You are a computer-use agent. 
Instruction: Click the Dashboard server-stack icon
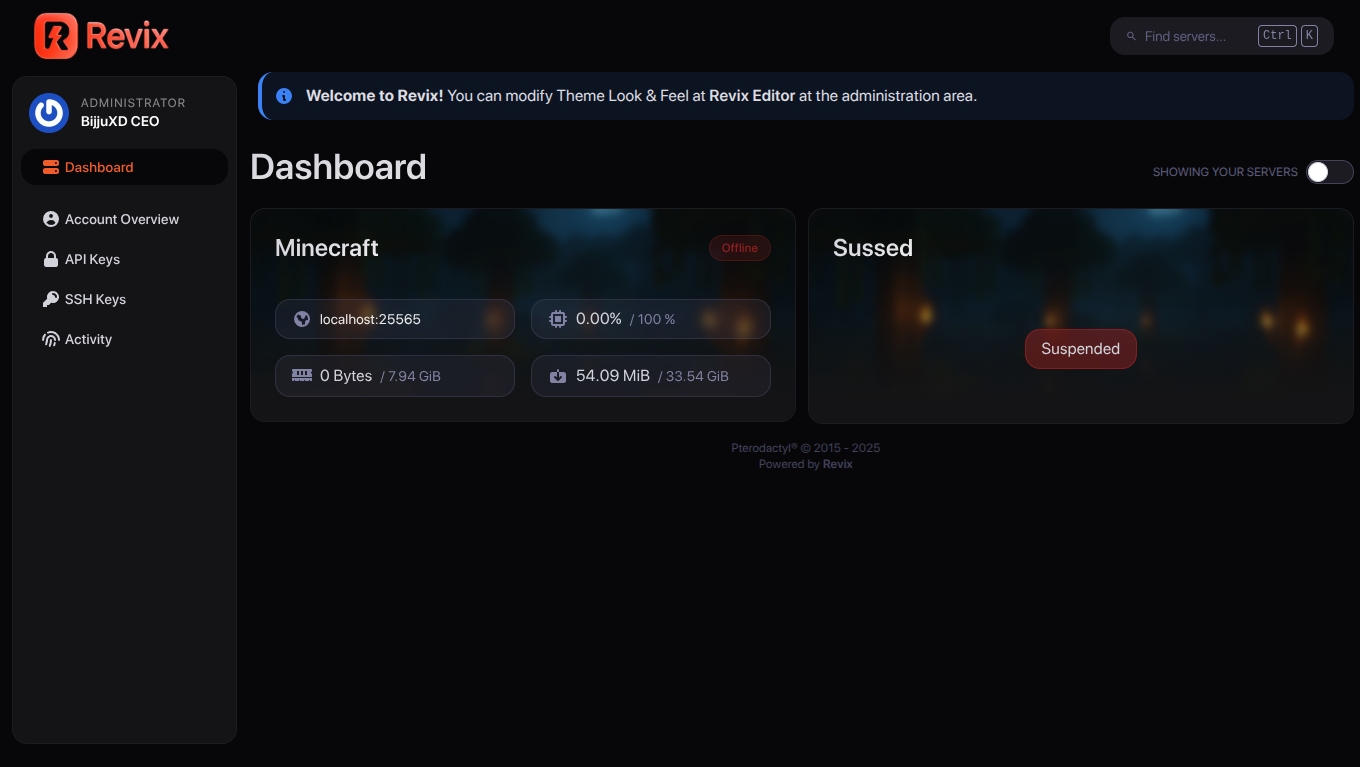pos(51,167)
